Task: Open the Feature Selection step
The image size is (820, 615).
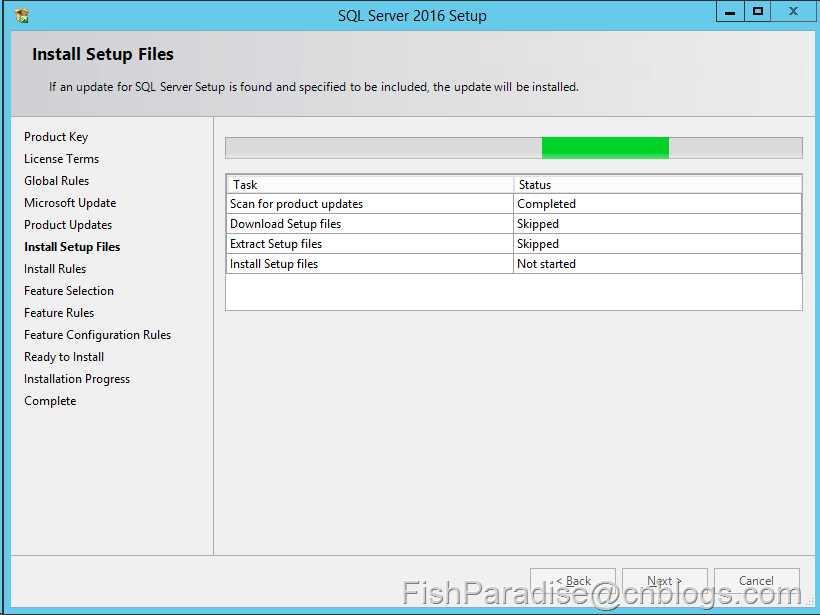Action: (x=69, y=291)
